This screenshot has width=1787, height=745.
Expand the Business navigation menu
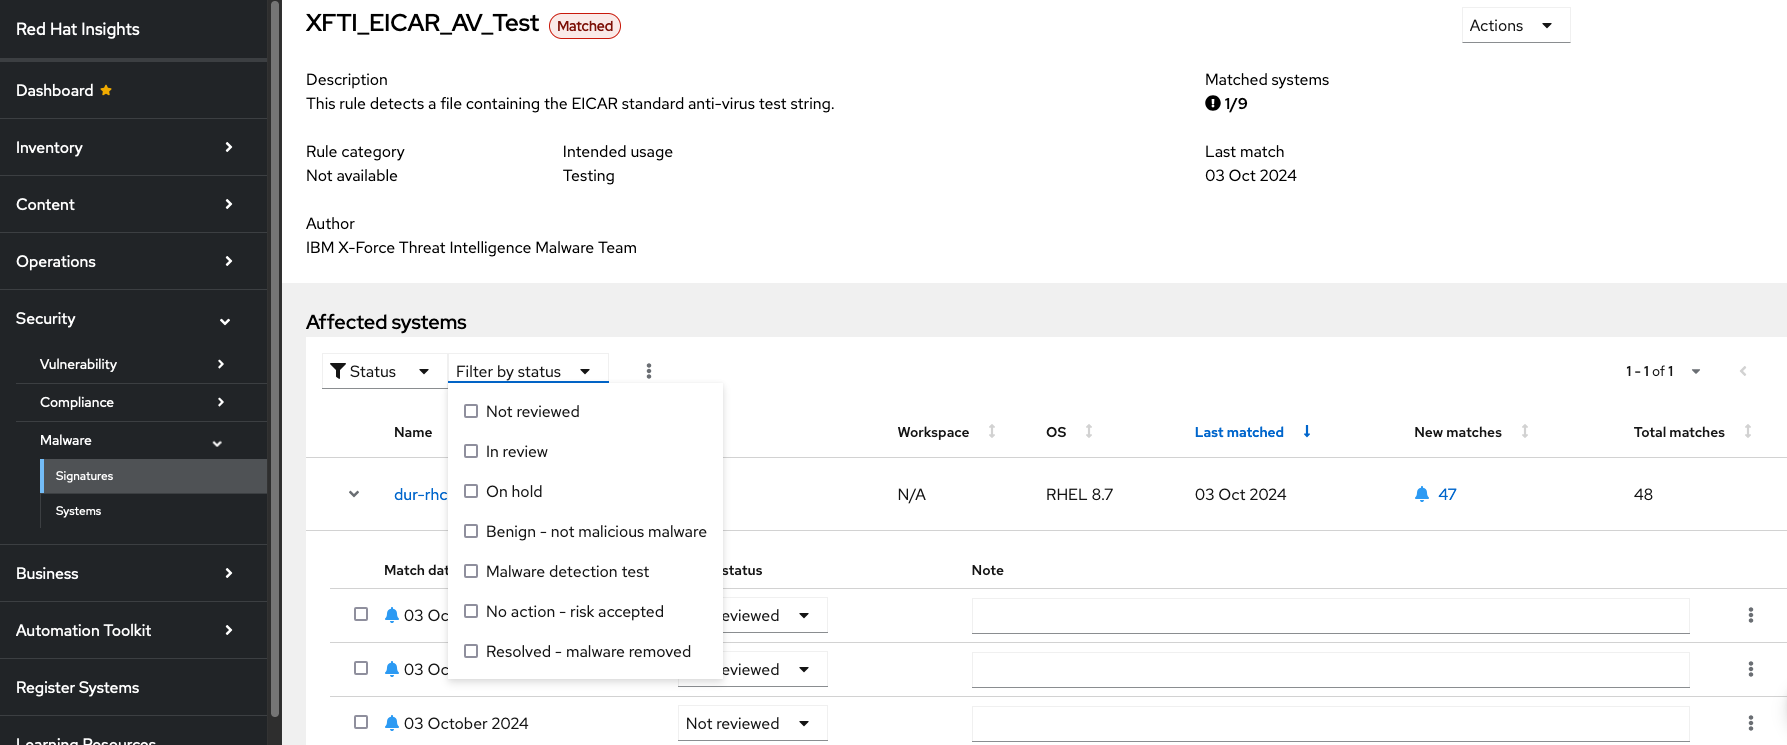click(x=134, y=574)
